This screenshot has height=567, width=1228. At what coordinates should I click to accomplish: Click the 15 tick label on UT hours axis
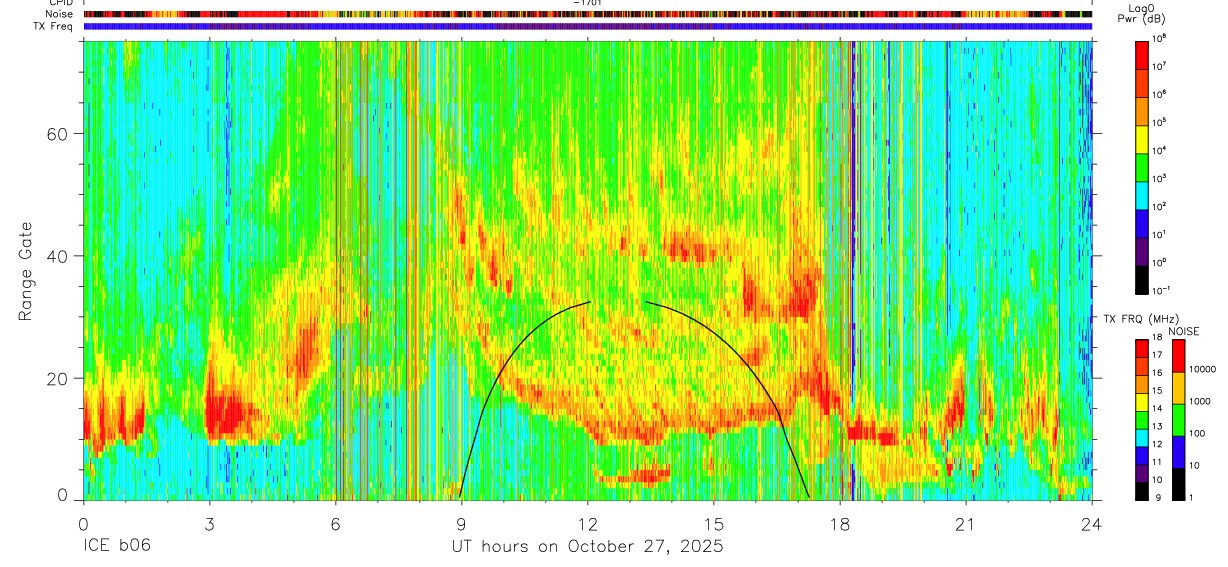click(x=713, y=523)
